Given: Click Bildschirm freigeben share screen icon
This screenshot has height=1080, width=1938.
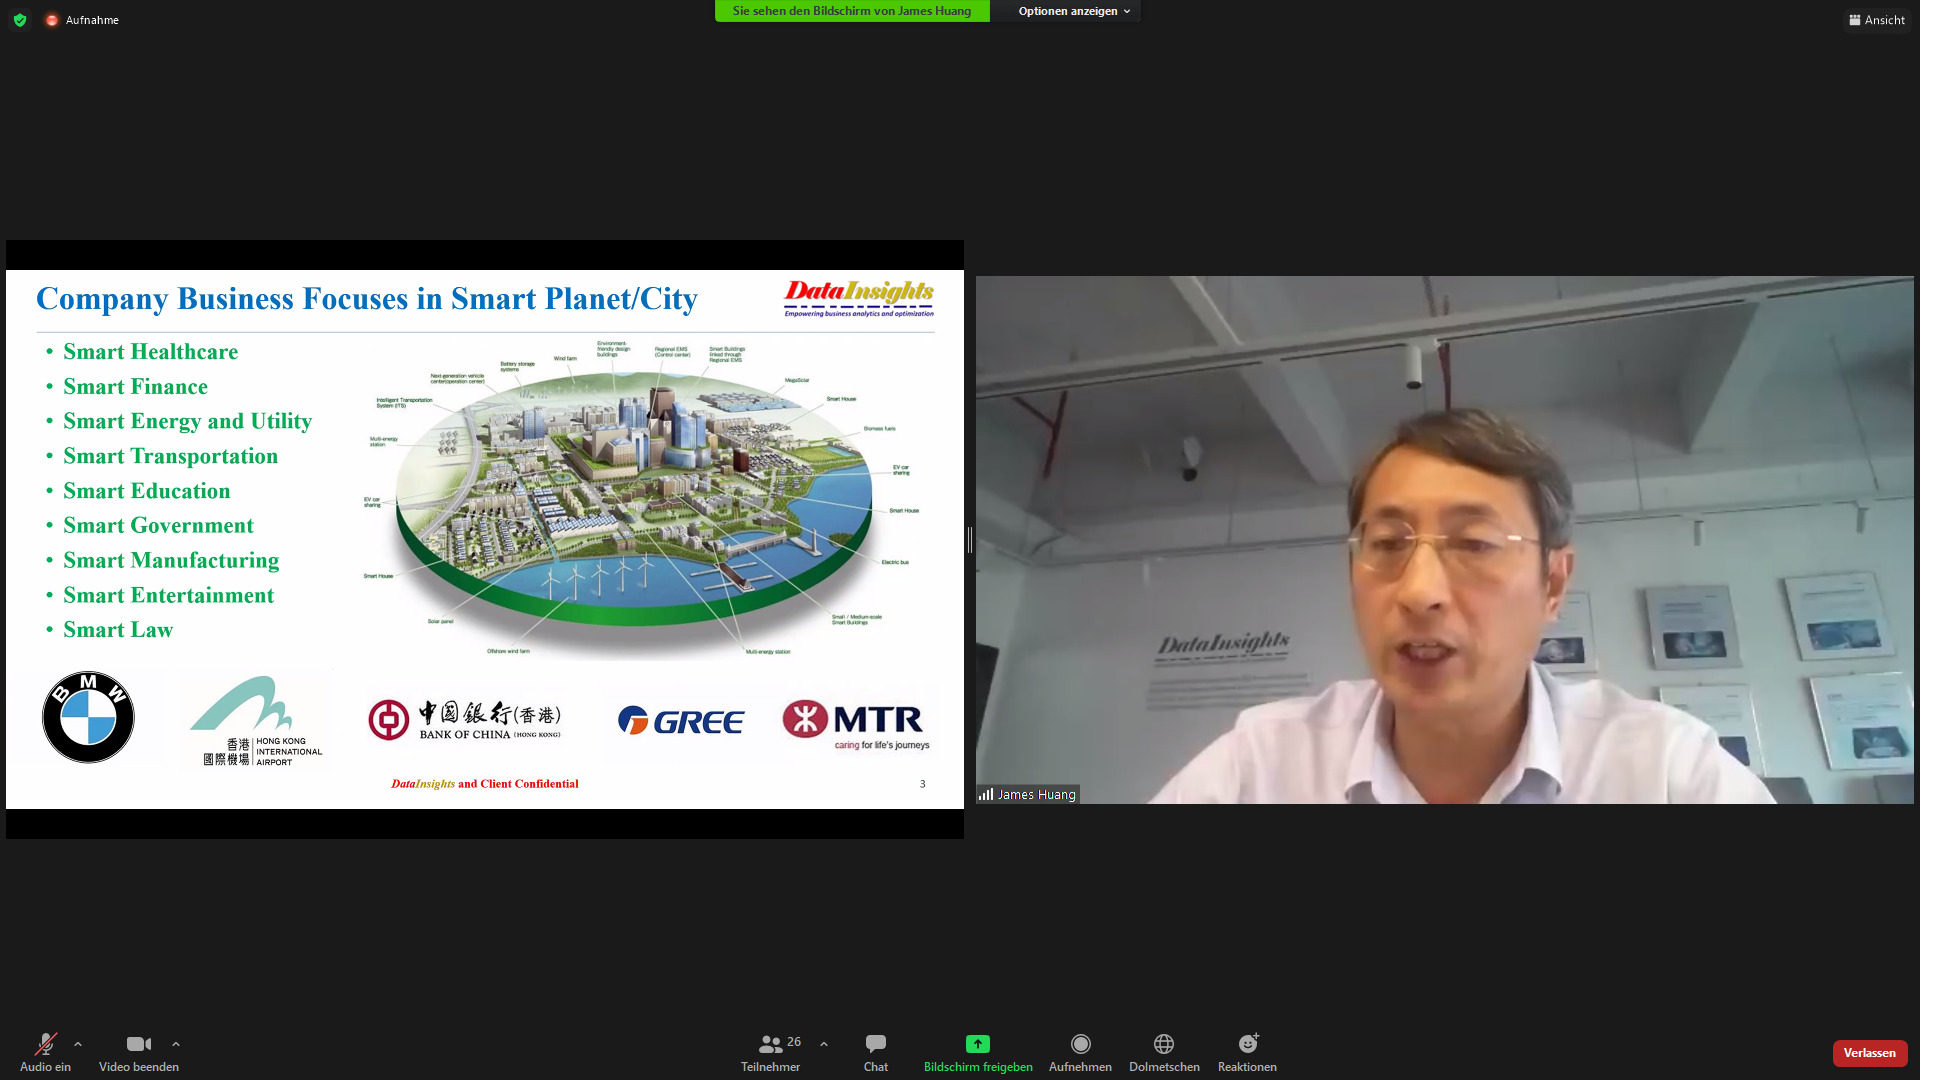Looking at the screenshot, I should point(977,1044).
